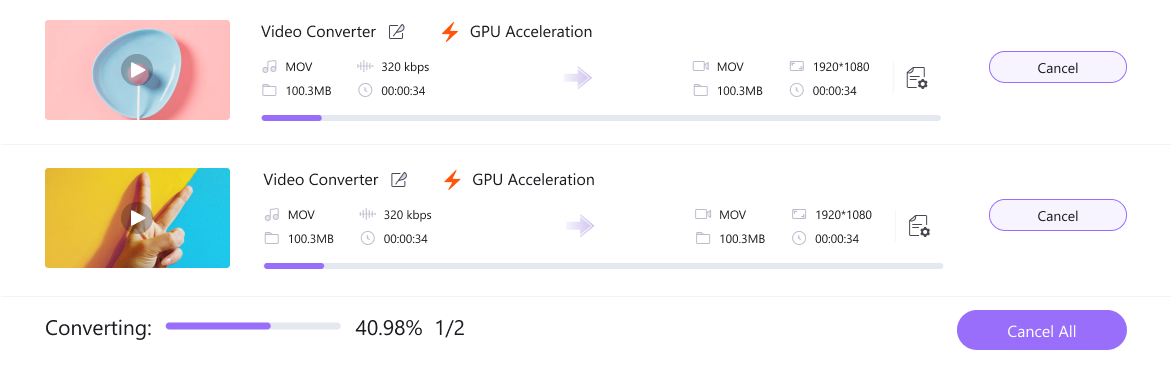1171x365 pixels.
Task: Click GPU Acceleration lightning icon on second video
Action: pyautogui.click(x=452, y=179)
